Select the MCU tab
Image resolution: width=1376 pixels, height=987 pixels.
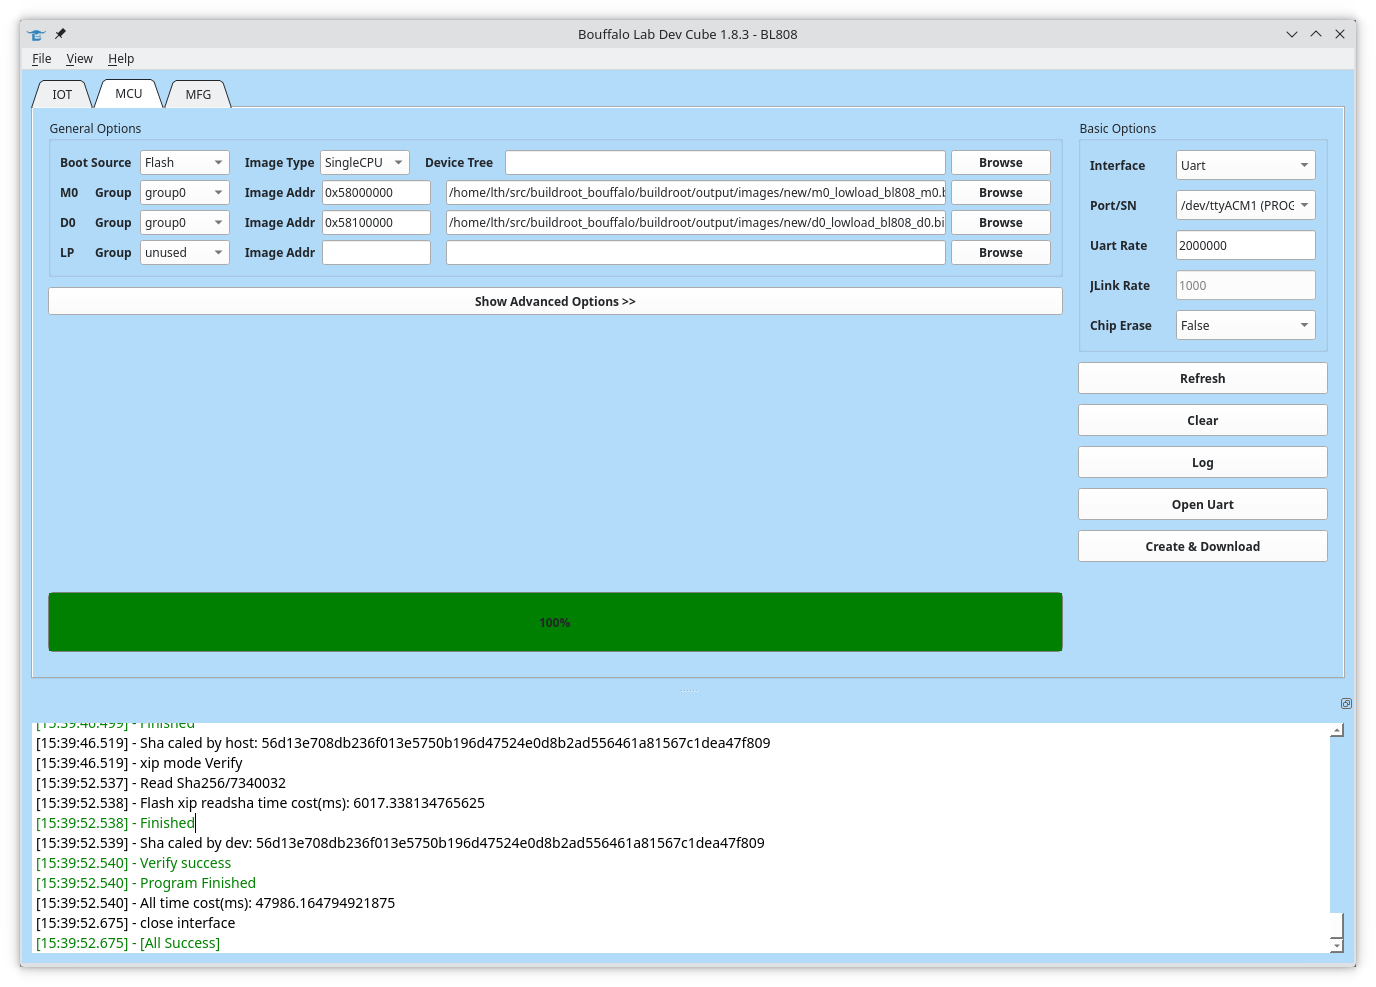pos(128,94)
